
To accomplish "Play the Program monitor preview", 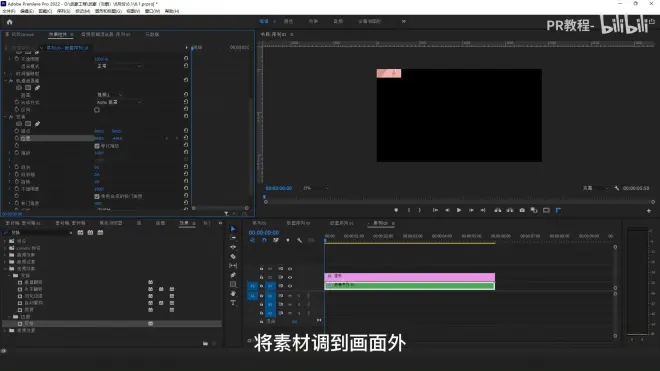I will click(459, 210).
